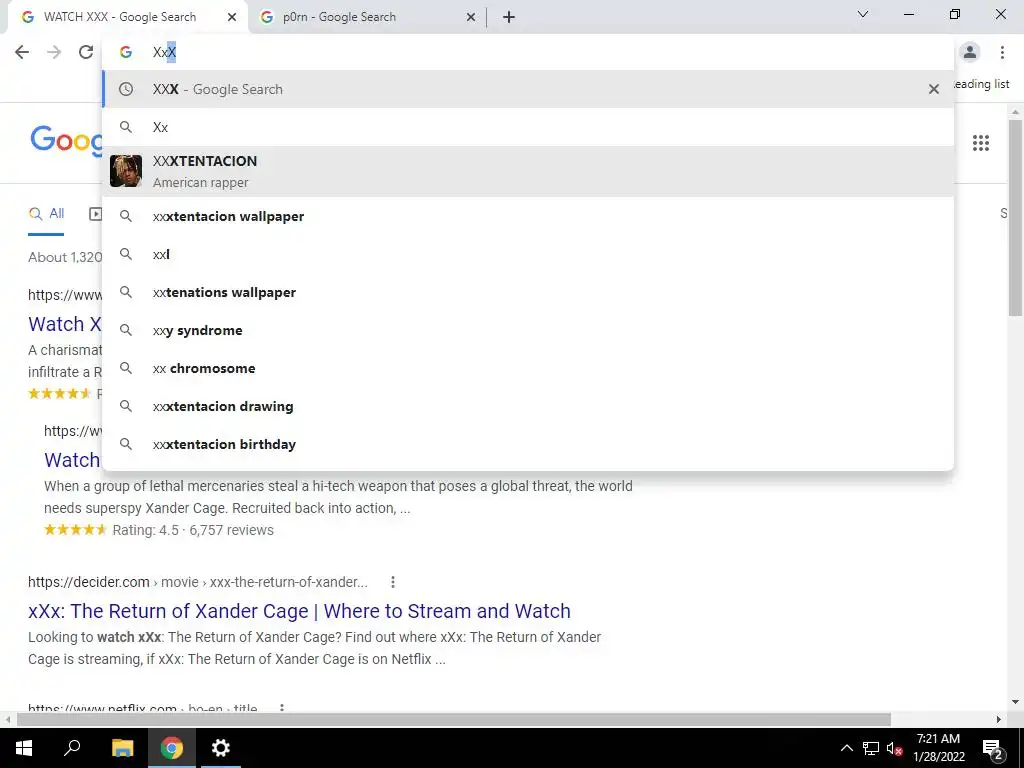Select xxxtentacion wallpaper suggestion
Screen dimensions: 1024x768
click(x=528, y=216)
